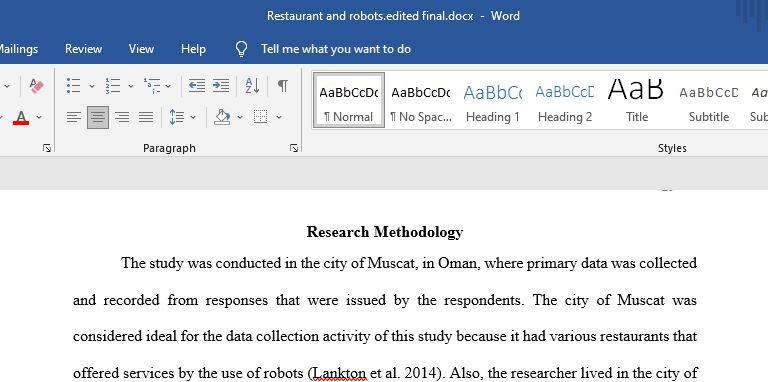Open the Help tab
The width and height of the screenshot is (768, 382).
pyautogui.click(x=193, y=49)
